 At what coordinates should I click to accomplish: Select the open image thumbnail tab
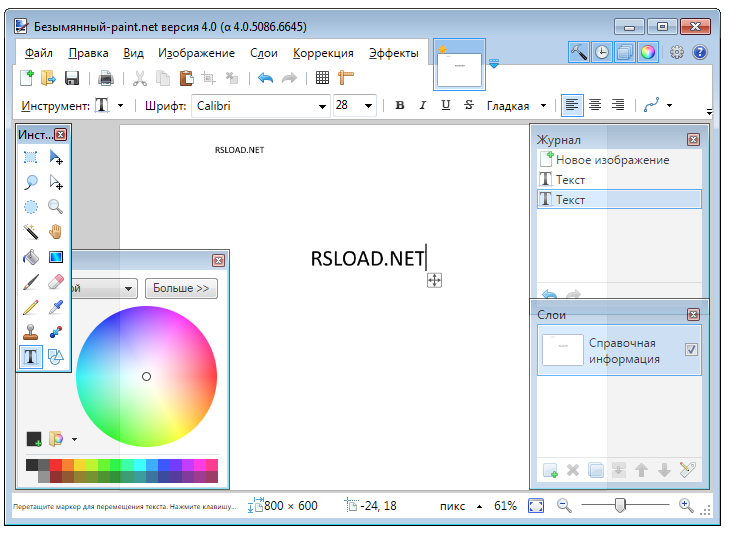(x=459, y=65)
